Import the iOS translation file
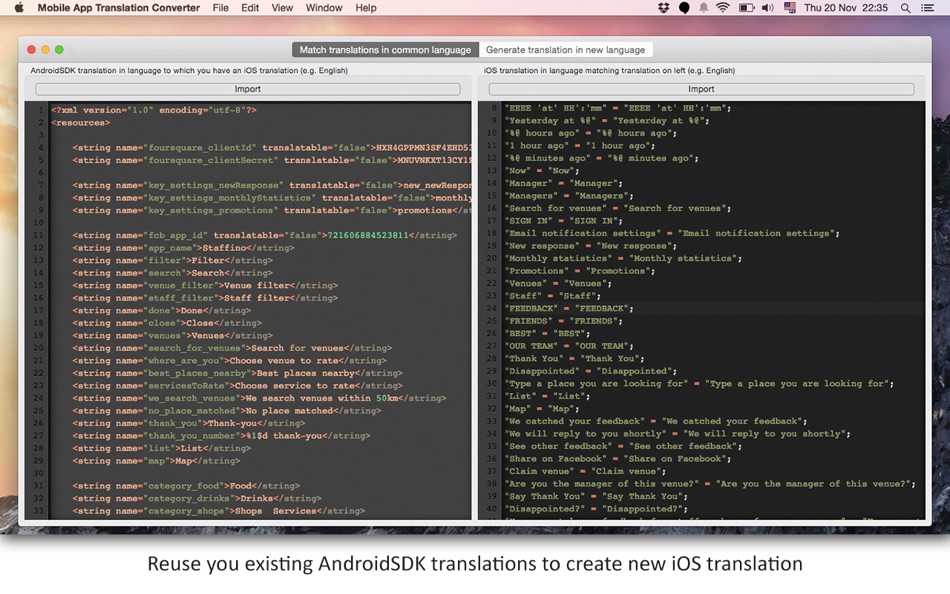 tap(701, 89)
